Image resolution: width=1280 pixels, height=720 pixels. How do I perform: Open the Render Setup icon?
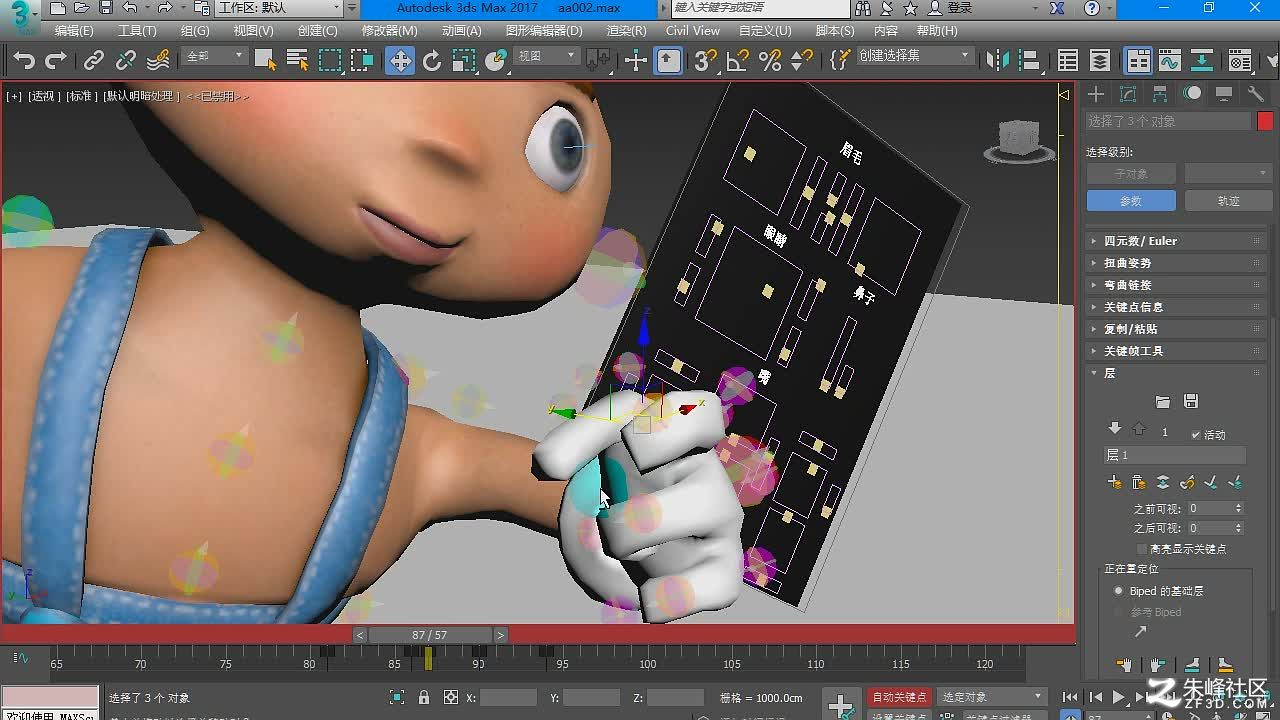tap(1240, 61)
